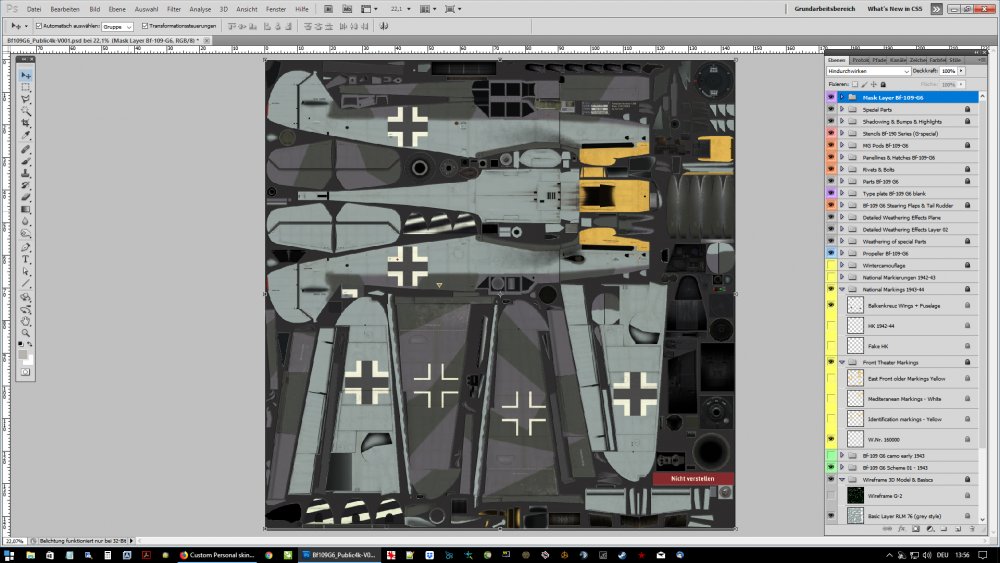
Task: Pick the Crop tool
Action: 26,124
